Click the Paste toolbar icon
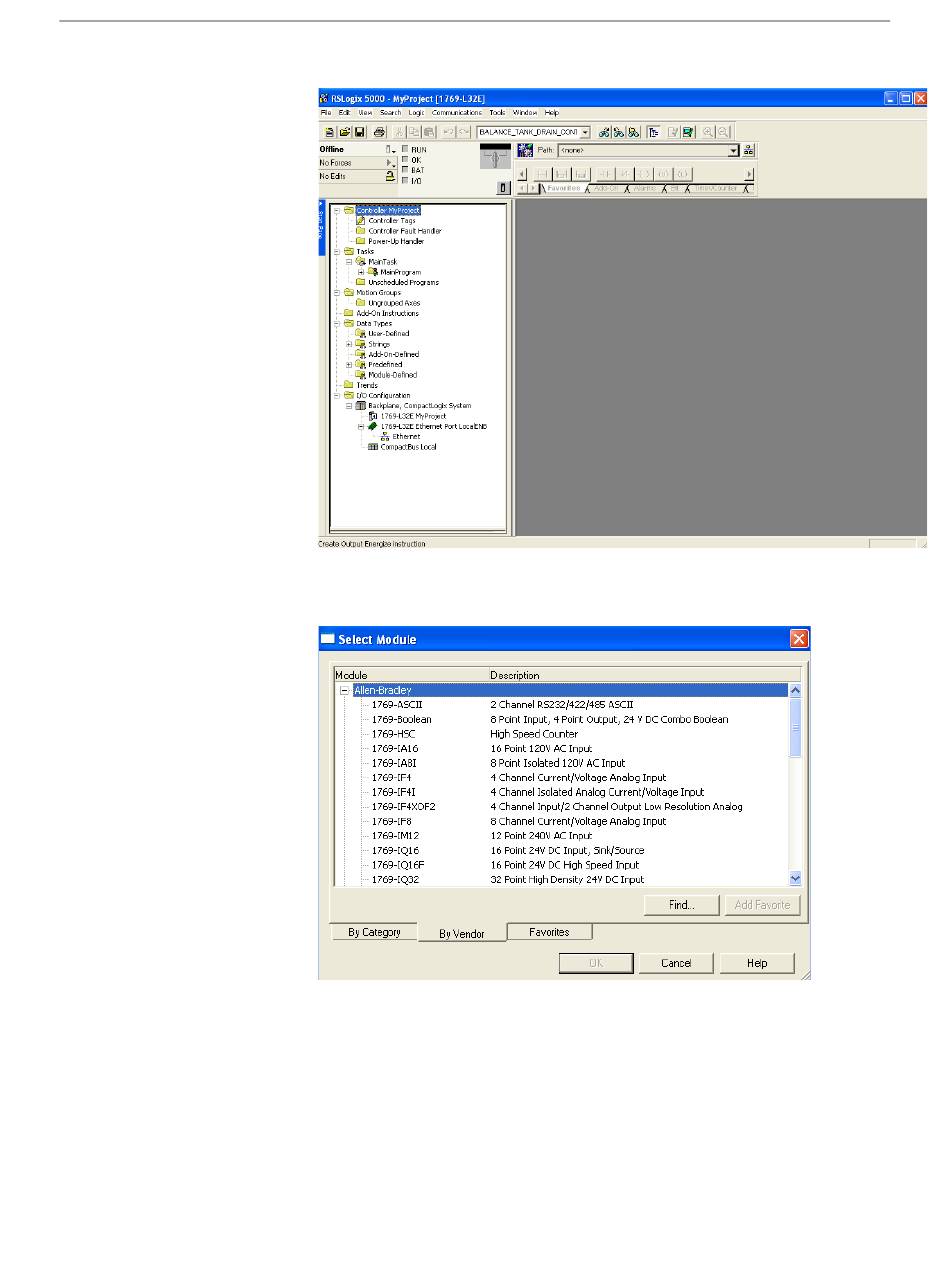 tap(428, 132)
